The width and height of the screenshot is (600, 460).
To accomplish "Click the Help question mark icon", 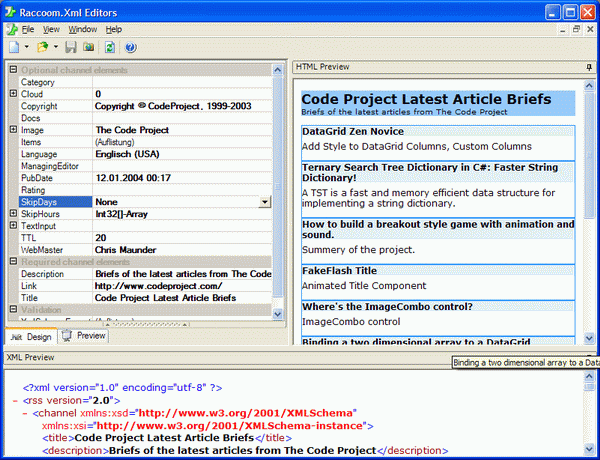I will pyautogui.click(x=130, y=47).
